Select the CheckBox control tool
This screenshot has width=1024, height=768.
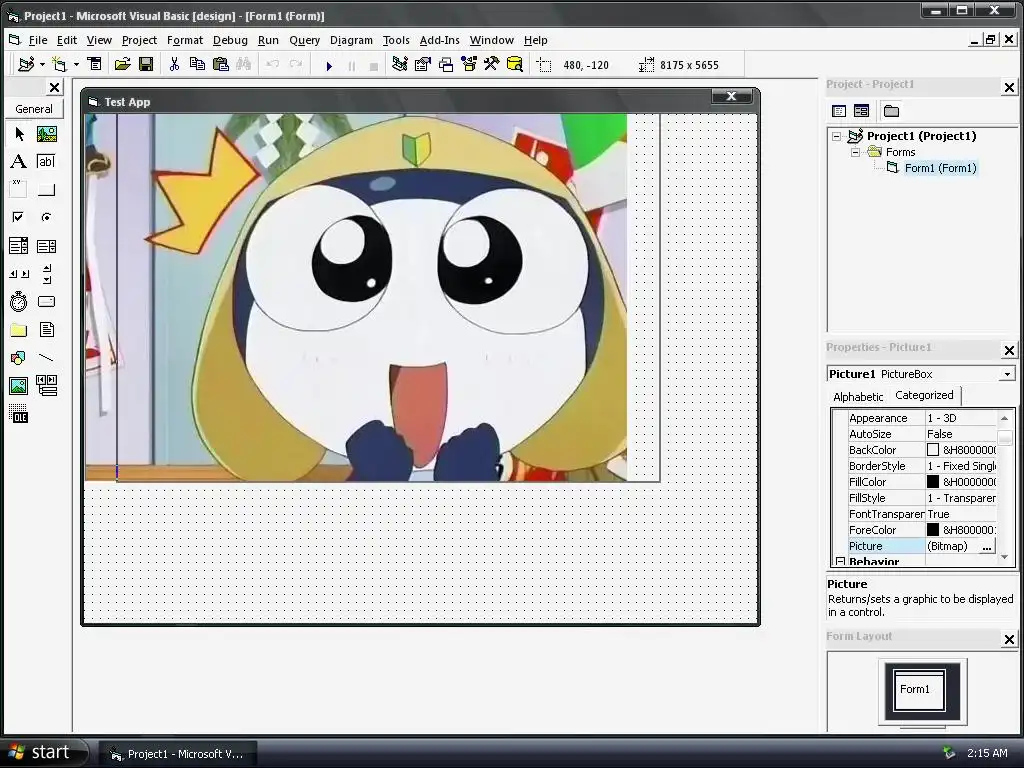[x=19, y=217]
